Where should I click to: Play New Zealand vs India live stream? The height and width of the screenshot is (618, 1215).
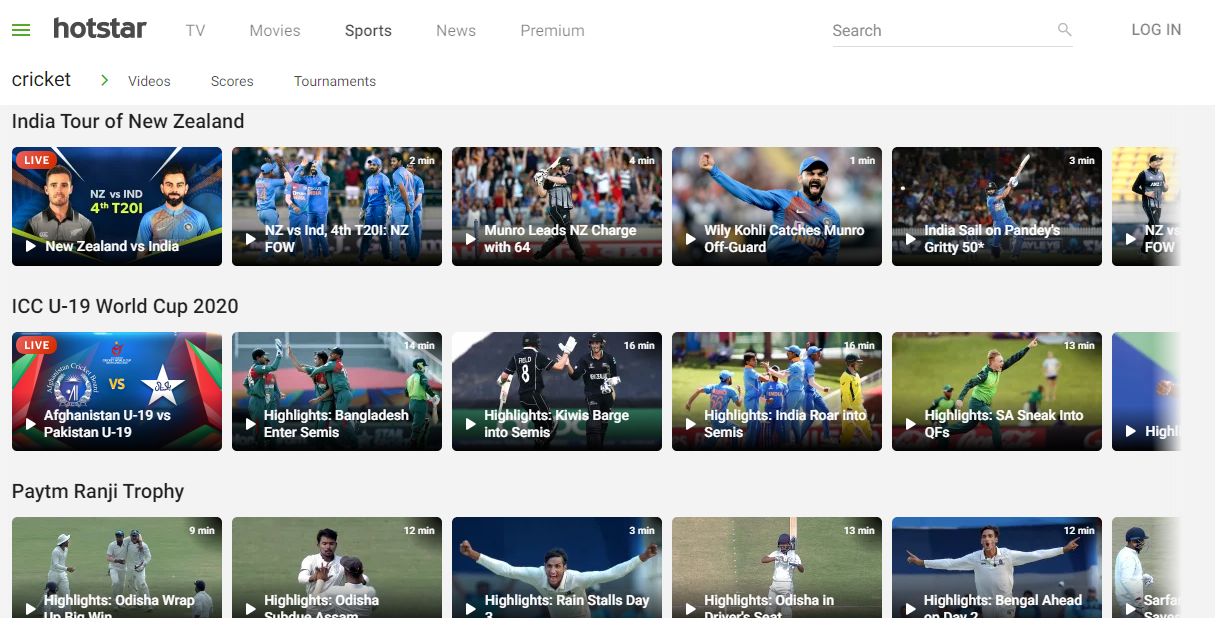coord(117,206)
